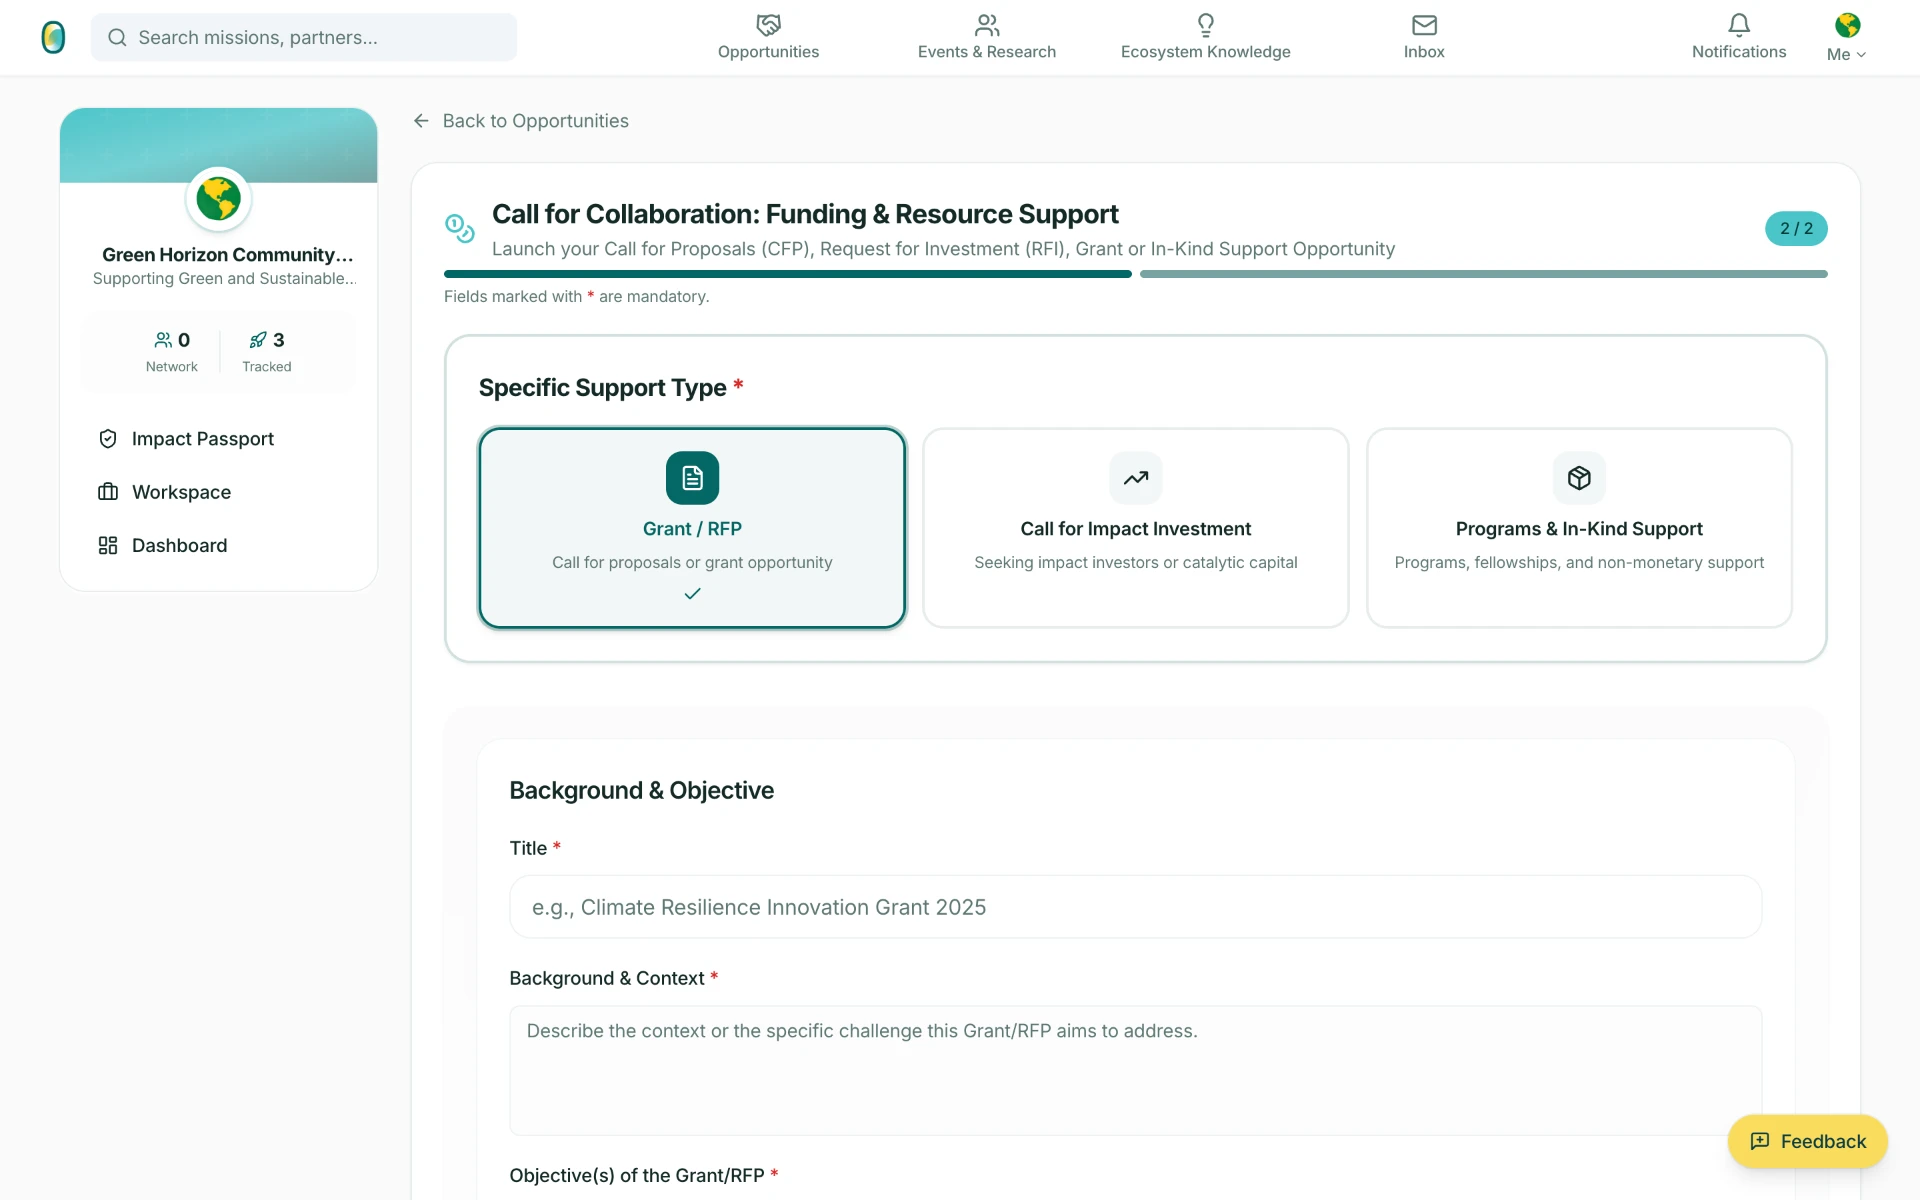Click Green Horizon Community name

click(228, 255)
